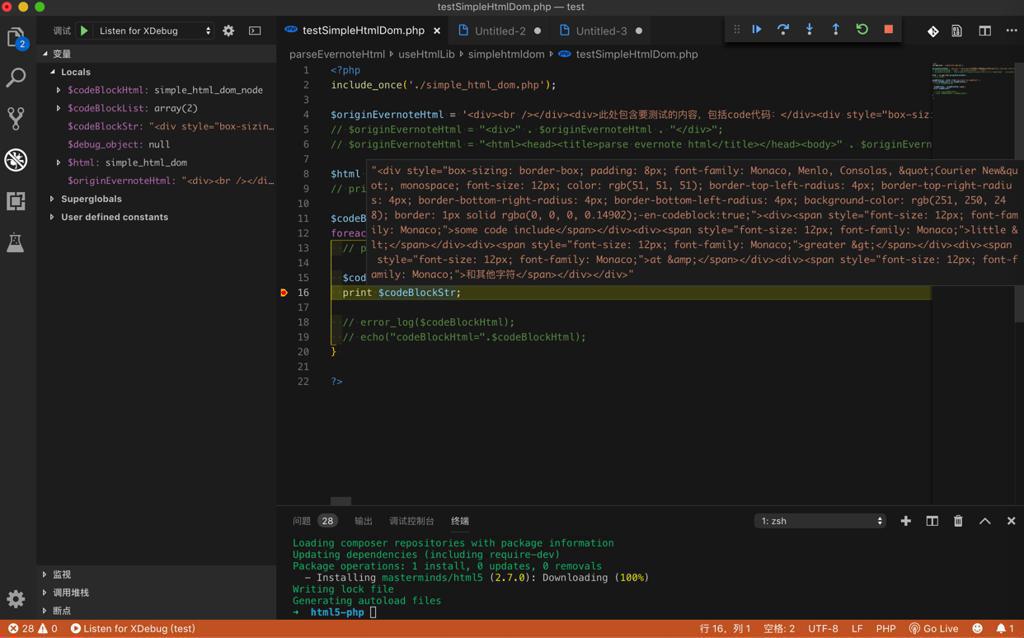
Task: Click Go Live in the status bar
Action: coord(932,629)
